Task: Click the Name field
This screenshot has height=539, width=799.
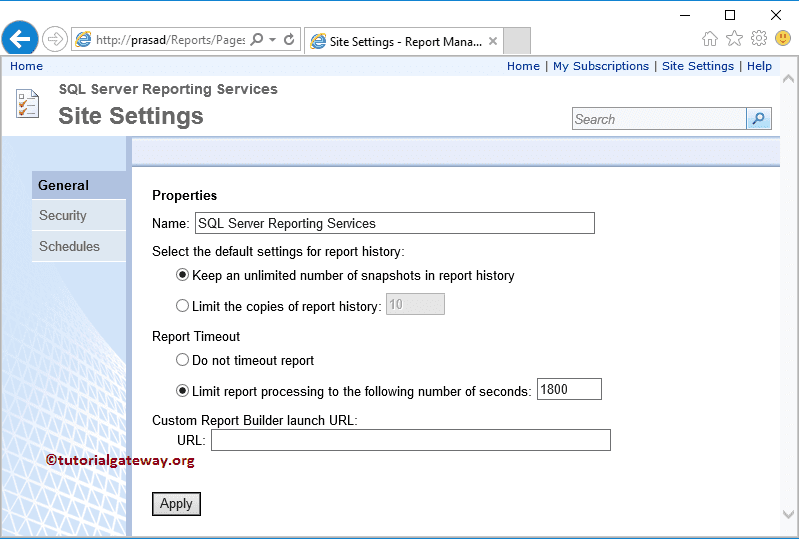Action: (394, 223)
